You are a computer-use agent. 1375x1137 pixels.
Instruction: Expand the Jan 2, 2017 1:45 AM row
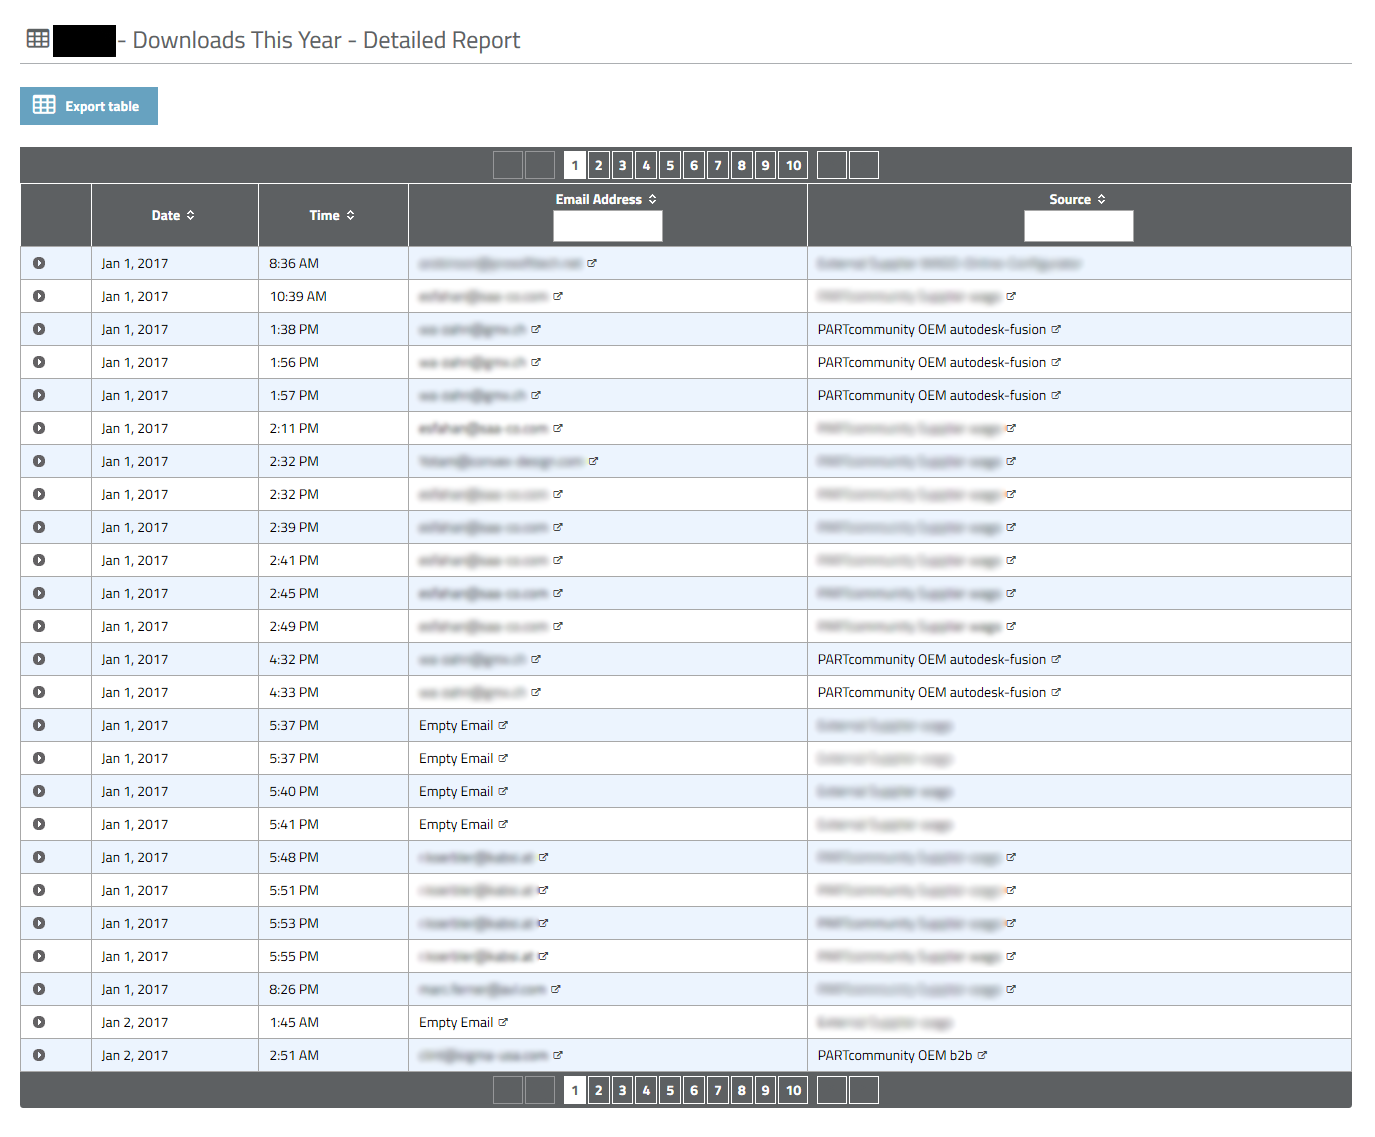38,1022
